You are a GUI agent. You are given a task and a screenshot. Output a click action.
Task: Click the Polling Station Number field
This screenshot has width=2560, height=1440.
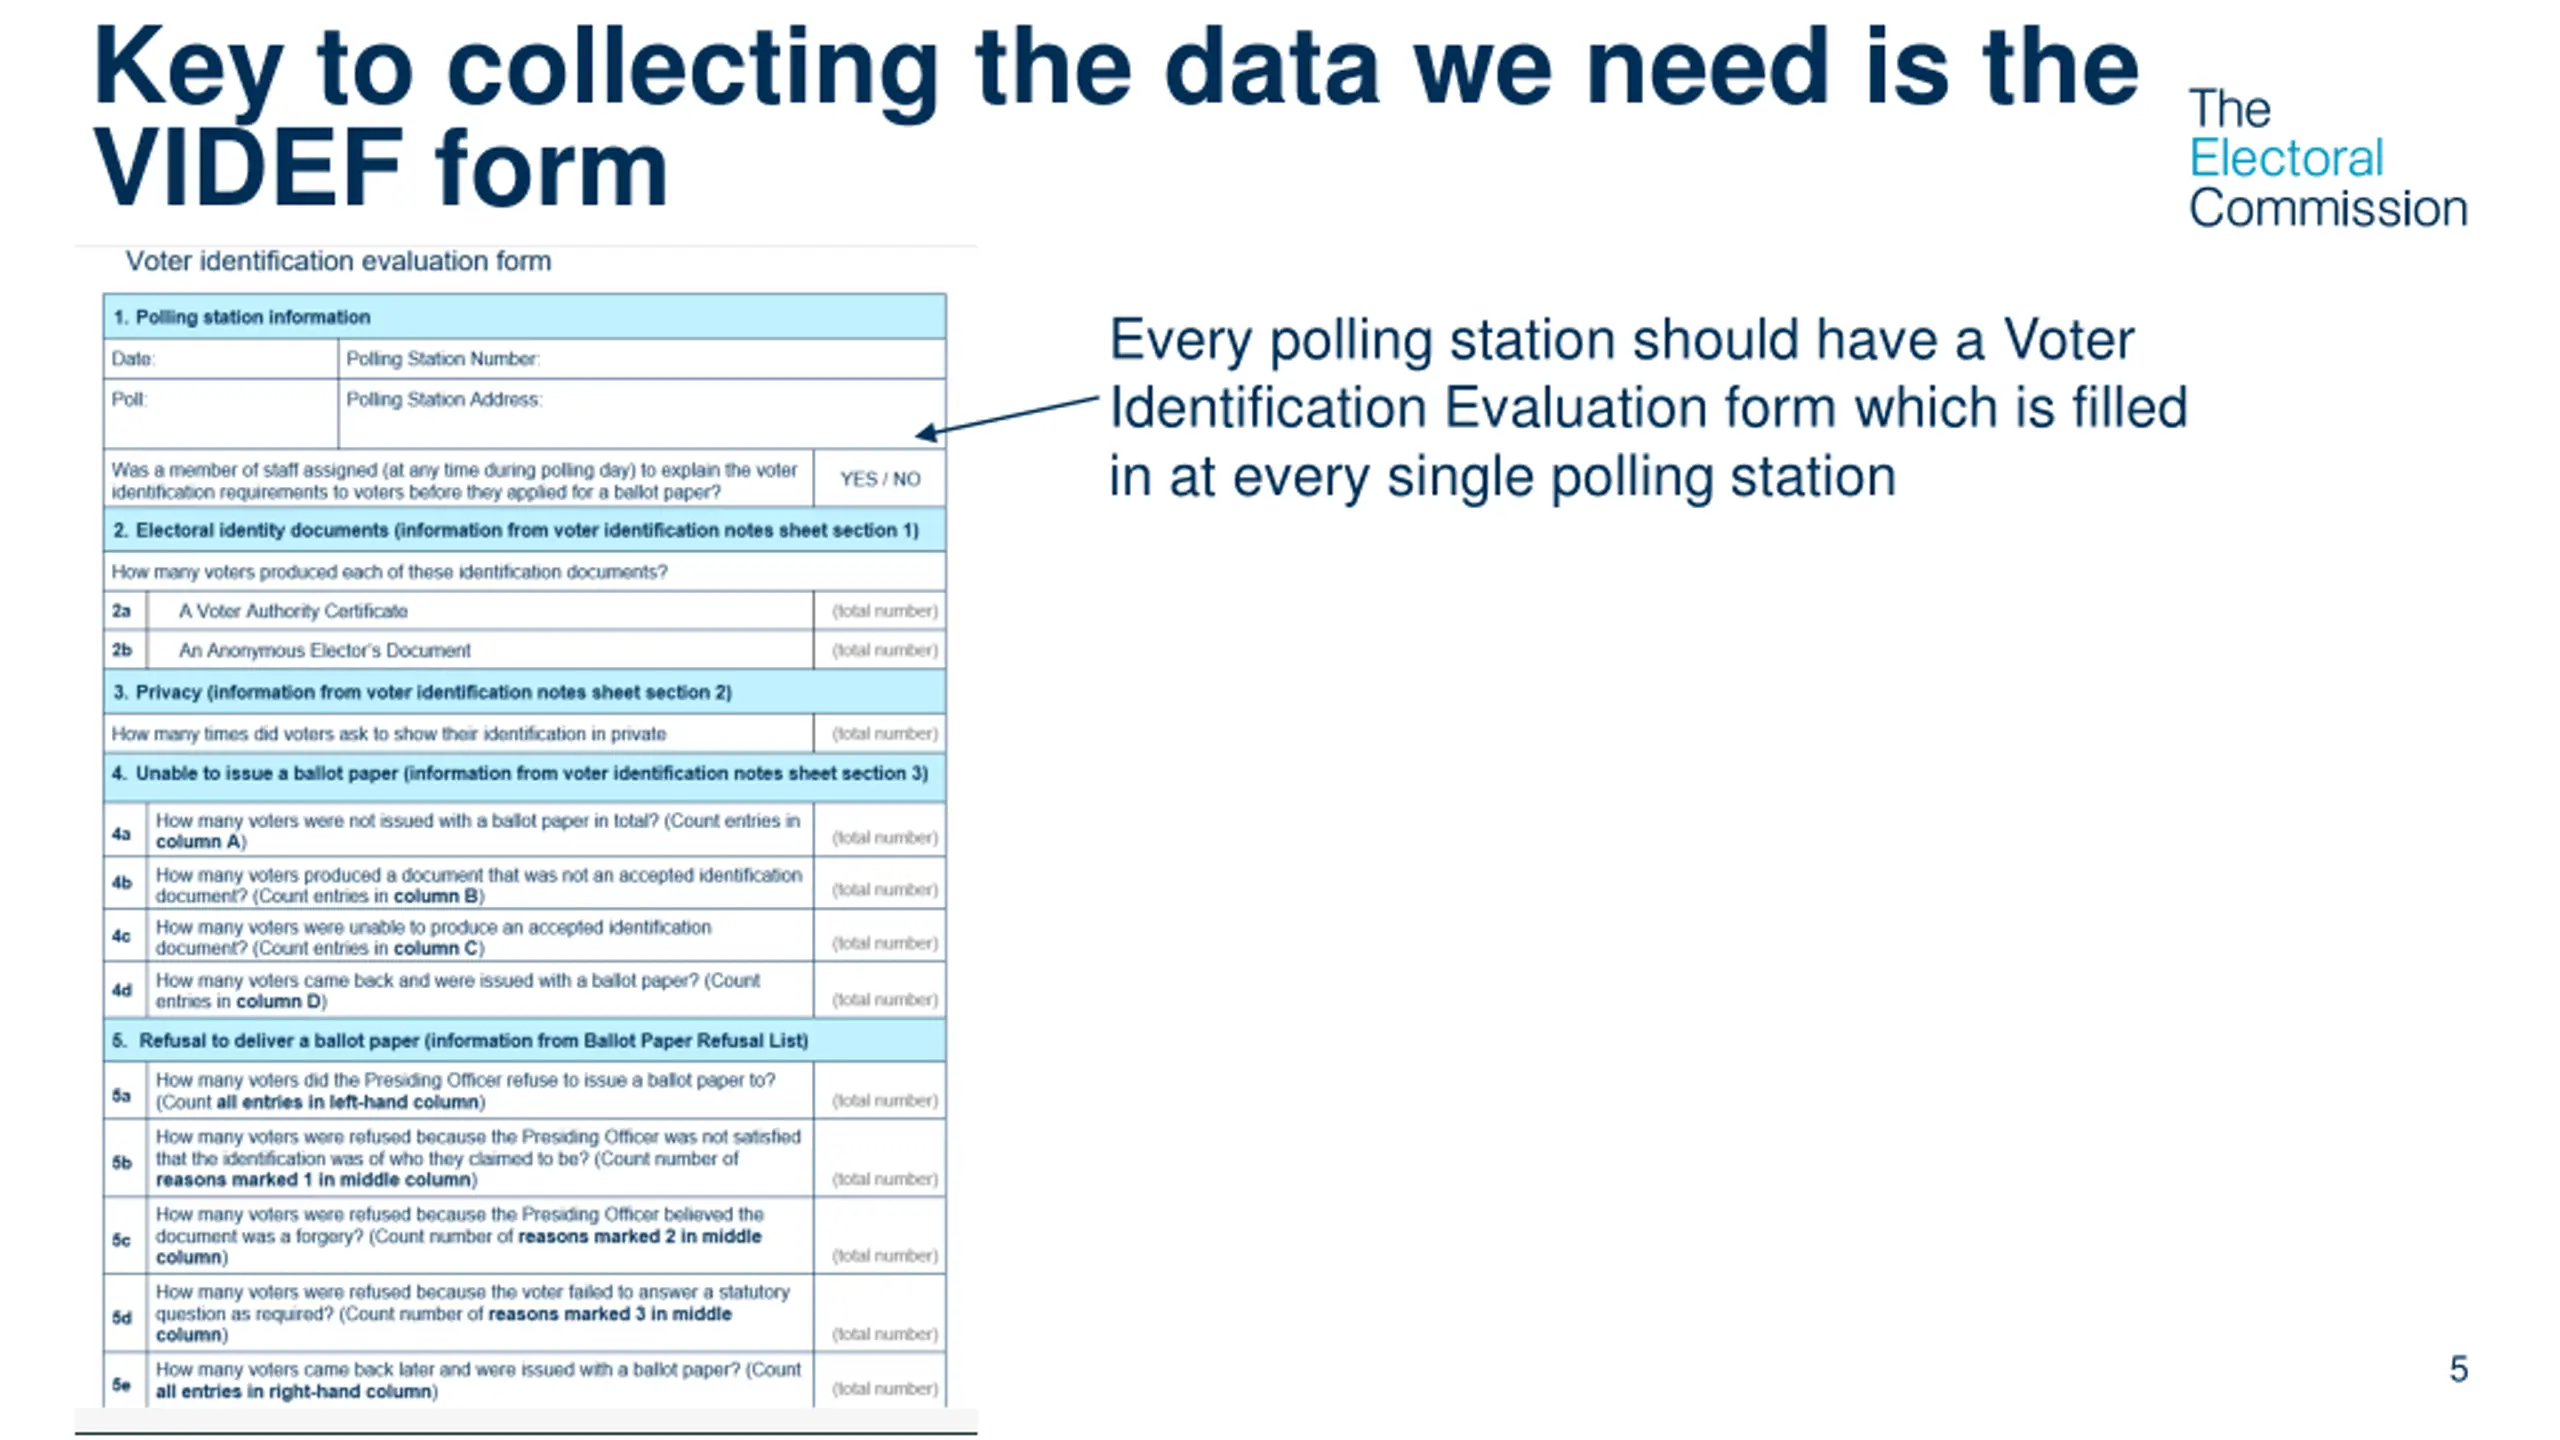[642, 359]
